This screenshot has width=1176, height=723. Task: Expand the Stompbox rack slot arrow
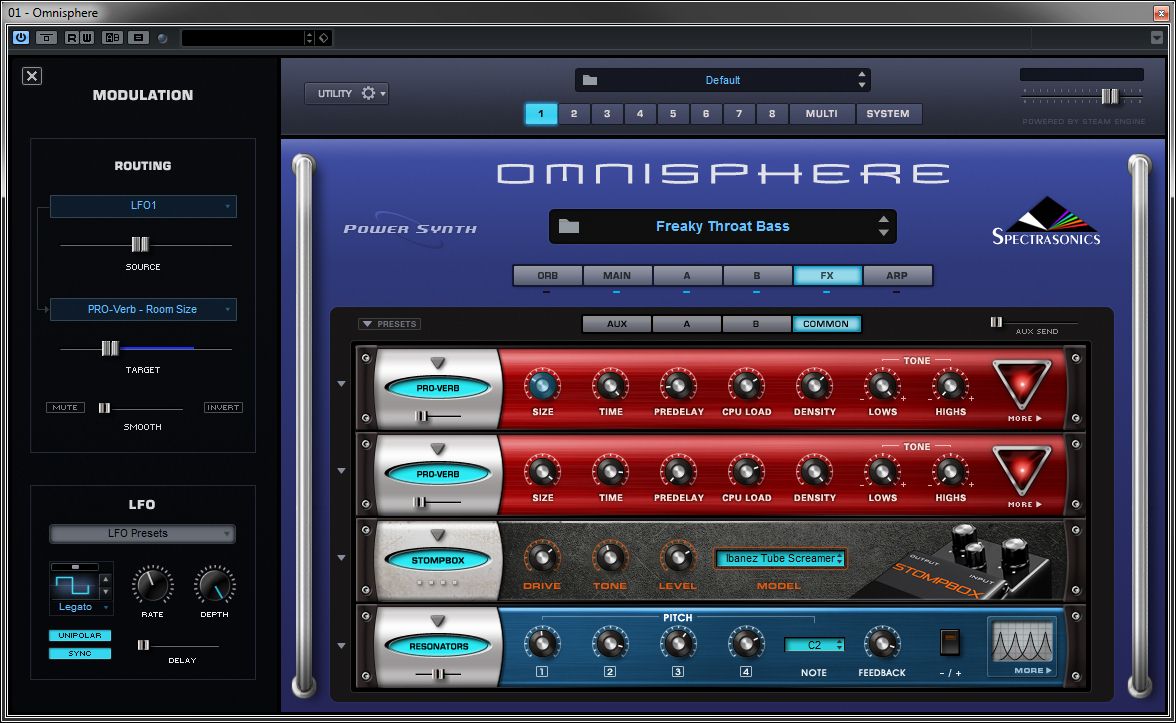[341, 558]
